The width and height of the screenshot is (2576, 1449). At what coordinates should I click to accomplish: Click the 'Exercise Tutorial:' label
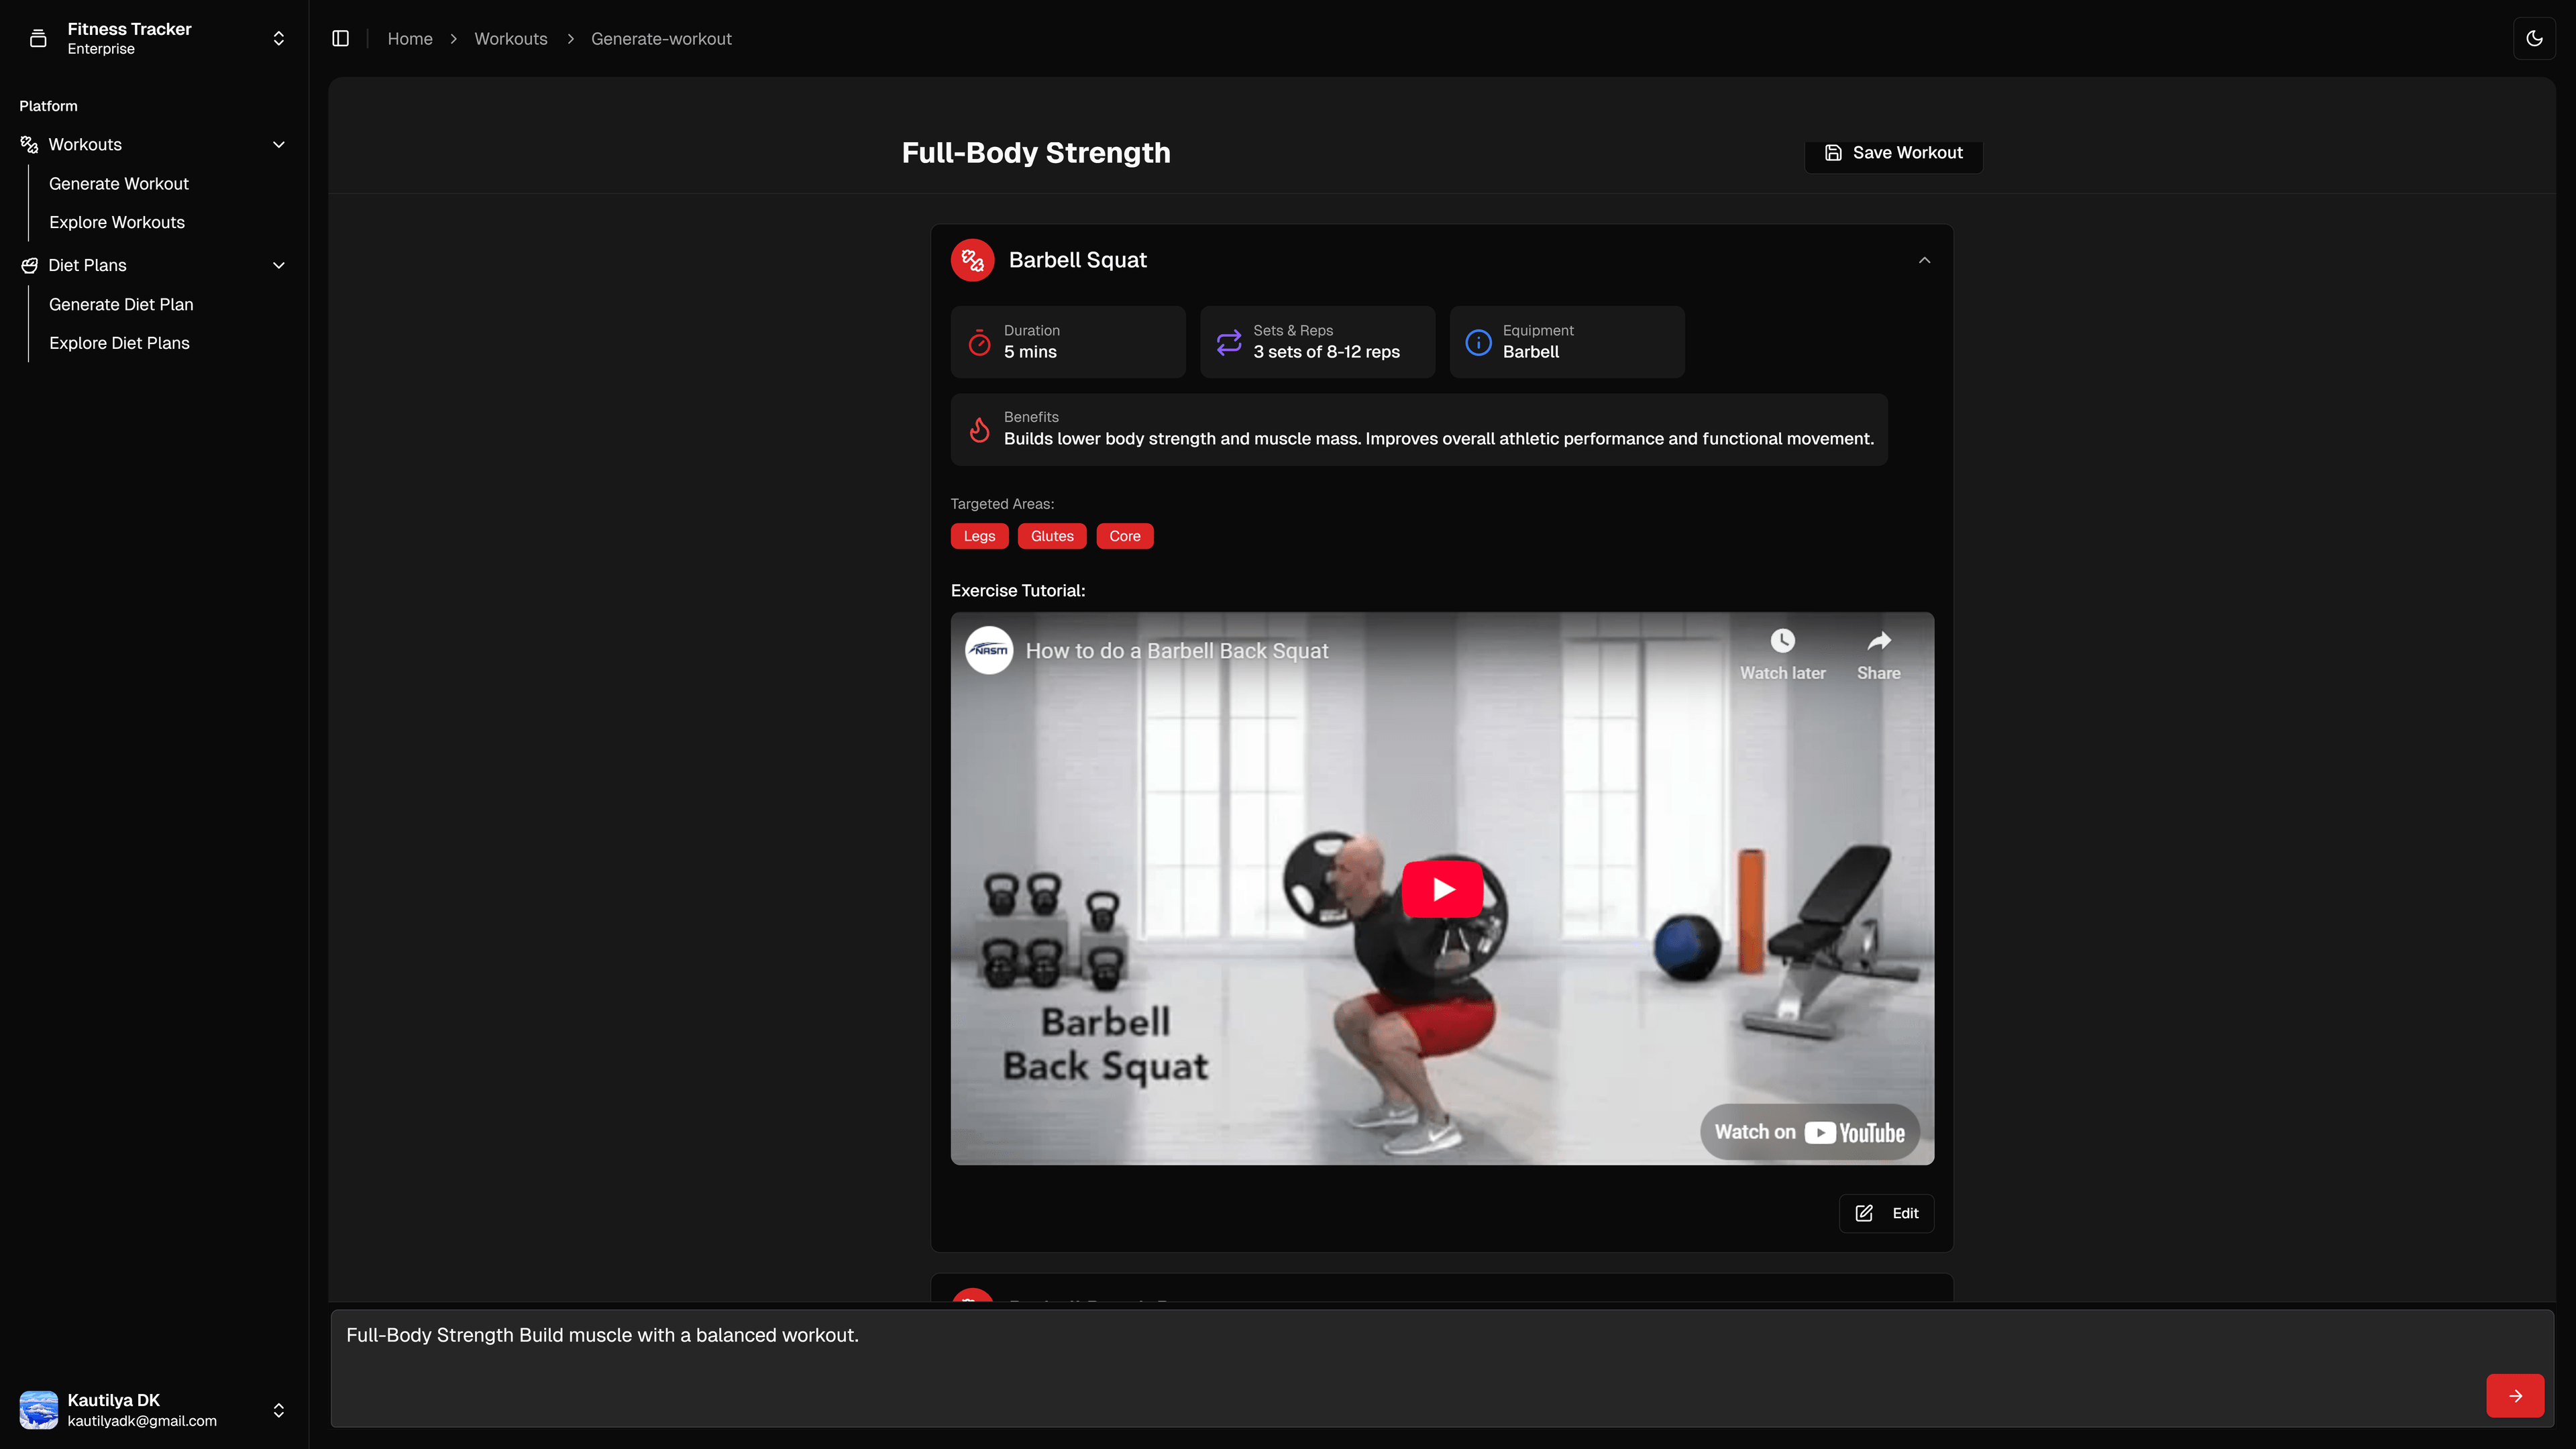[1018, 591]
